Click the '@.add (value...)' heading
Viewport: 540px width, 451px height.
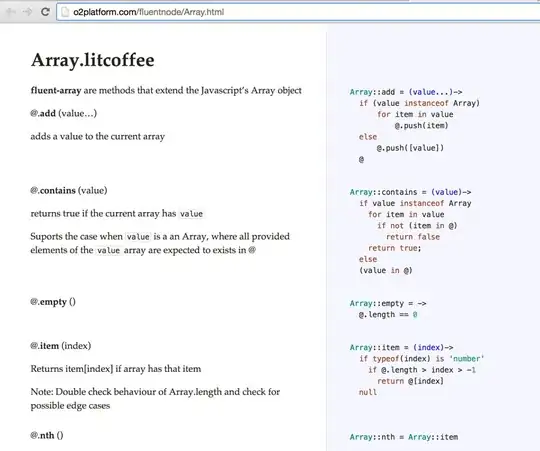(x=64, y=113)
